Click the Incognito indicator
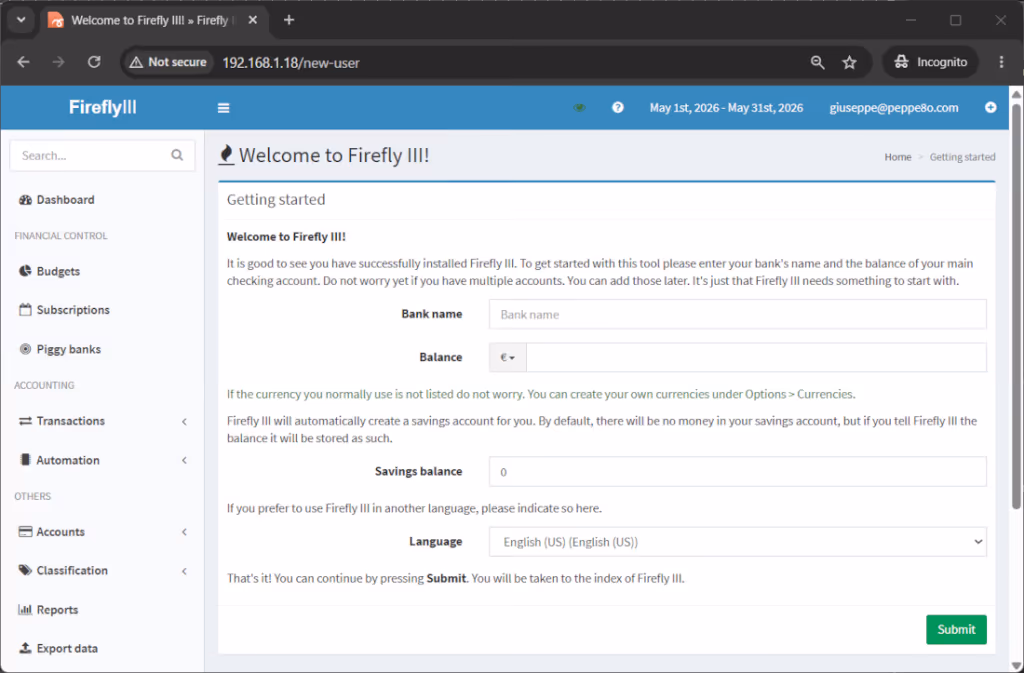 tap(931, 62)
